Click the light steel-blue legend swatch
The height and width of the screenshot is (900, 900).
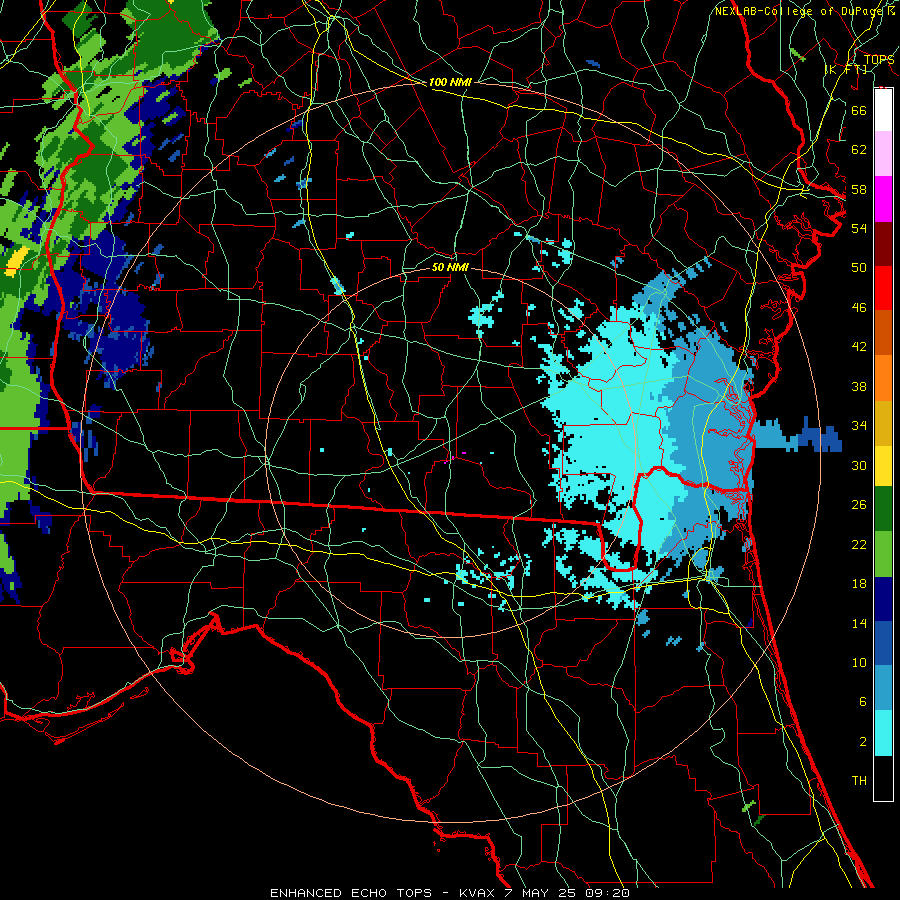[883, 688]
